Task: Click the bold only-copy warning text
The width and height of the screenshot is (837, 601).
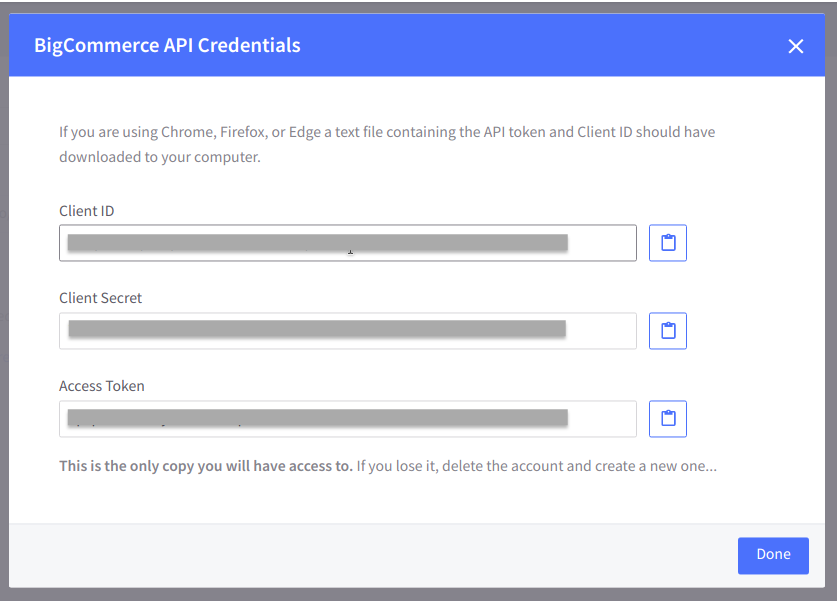Action: [x=206, y=466]
